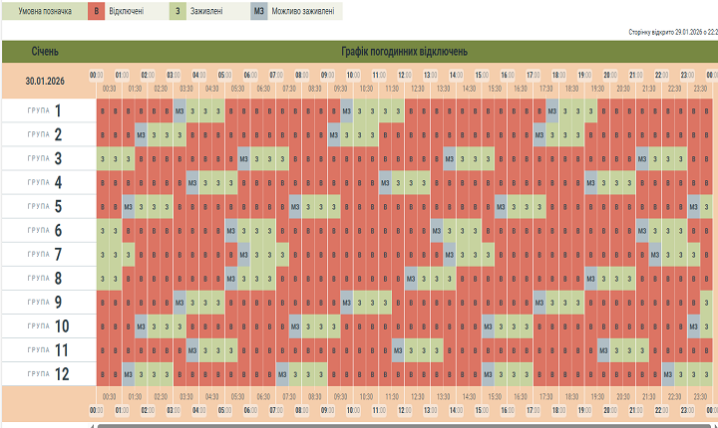Screen dimensions: 718x428
Task: Click the 22:00 marker in bottom timeline
Action: point(661,410)
